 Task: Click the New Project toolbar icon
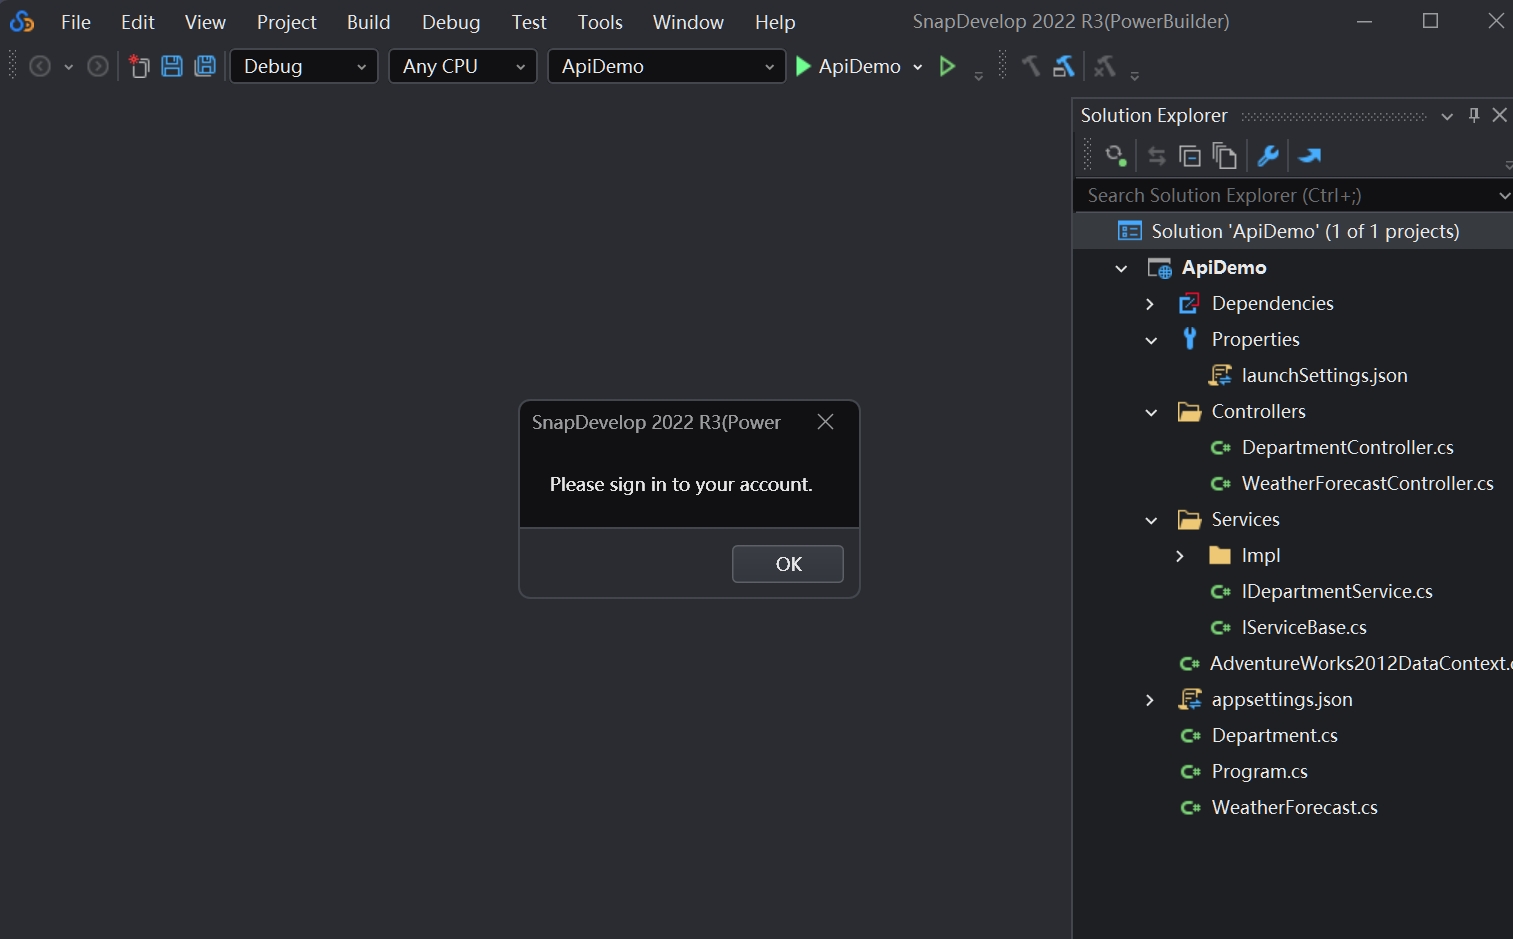[x=139, y=66]
